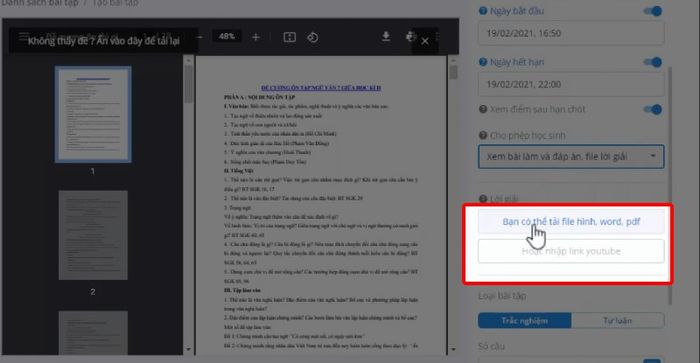This screenshot has height=363, width=700.
Task: Click help icon beside 'Lời giải'
Action: coord(483,199)
